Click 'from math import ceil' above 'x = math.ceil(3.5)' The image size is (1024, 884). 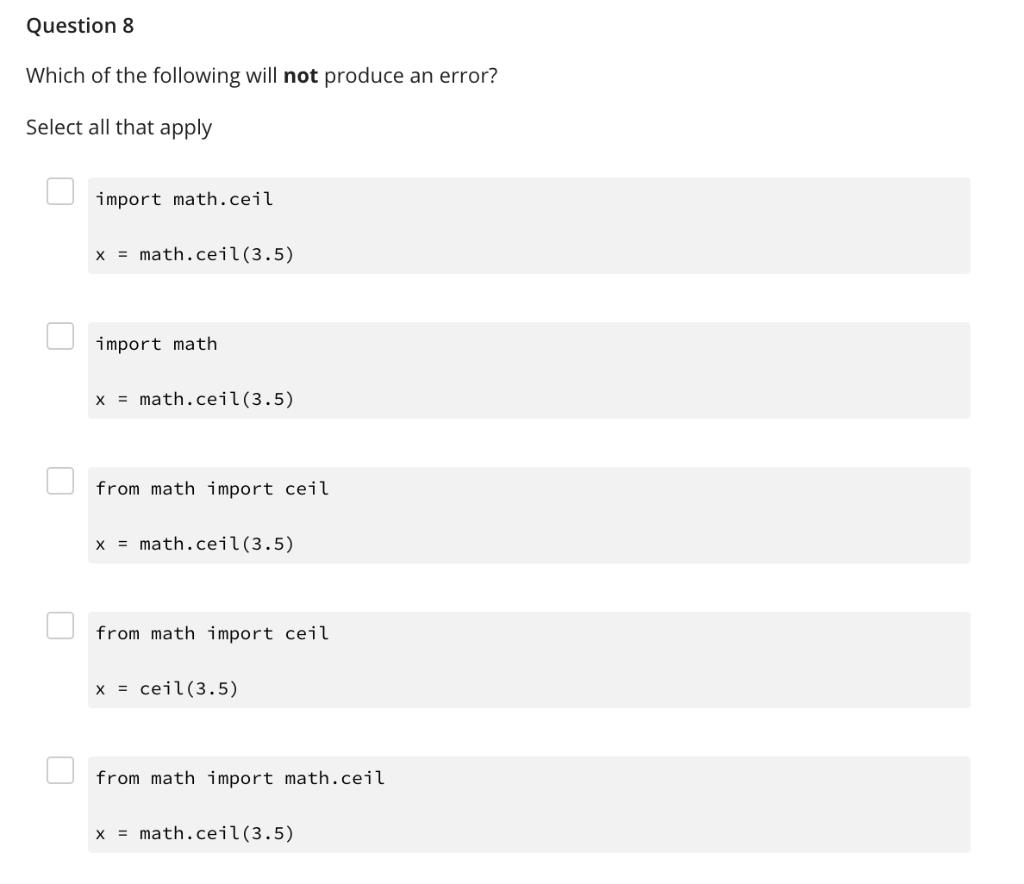coord(212,488)
